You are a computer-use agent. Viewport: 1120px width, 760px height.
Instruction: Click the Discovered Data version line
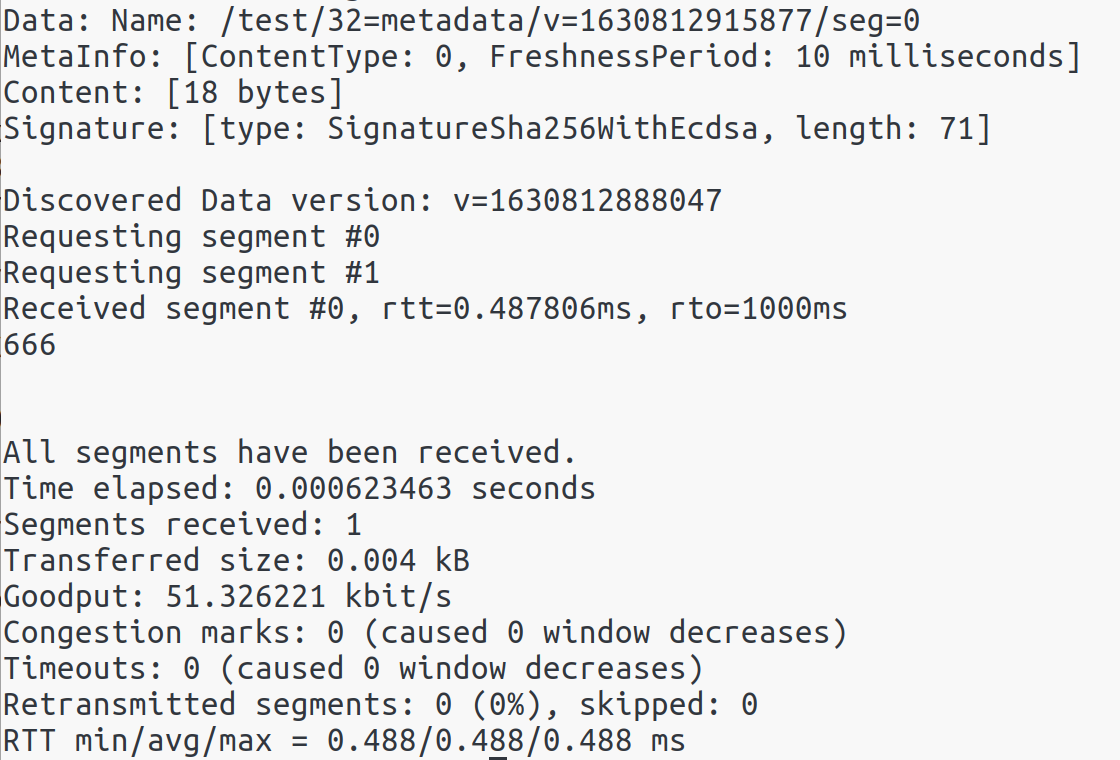coord(363,201)
